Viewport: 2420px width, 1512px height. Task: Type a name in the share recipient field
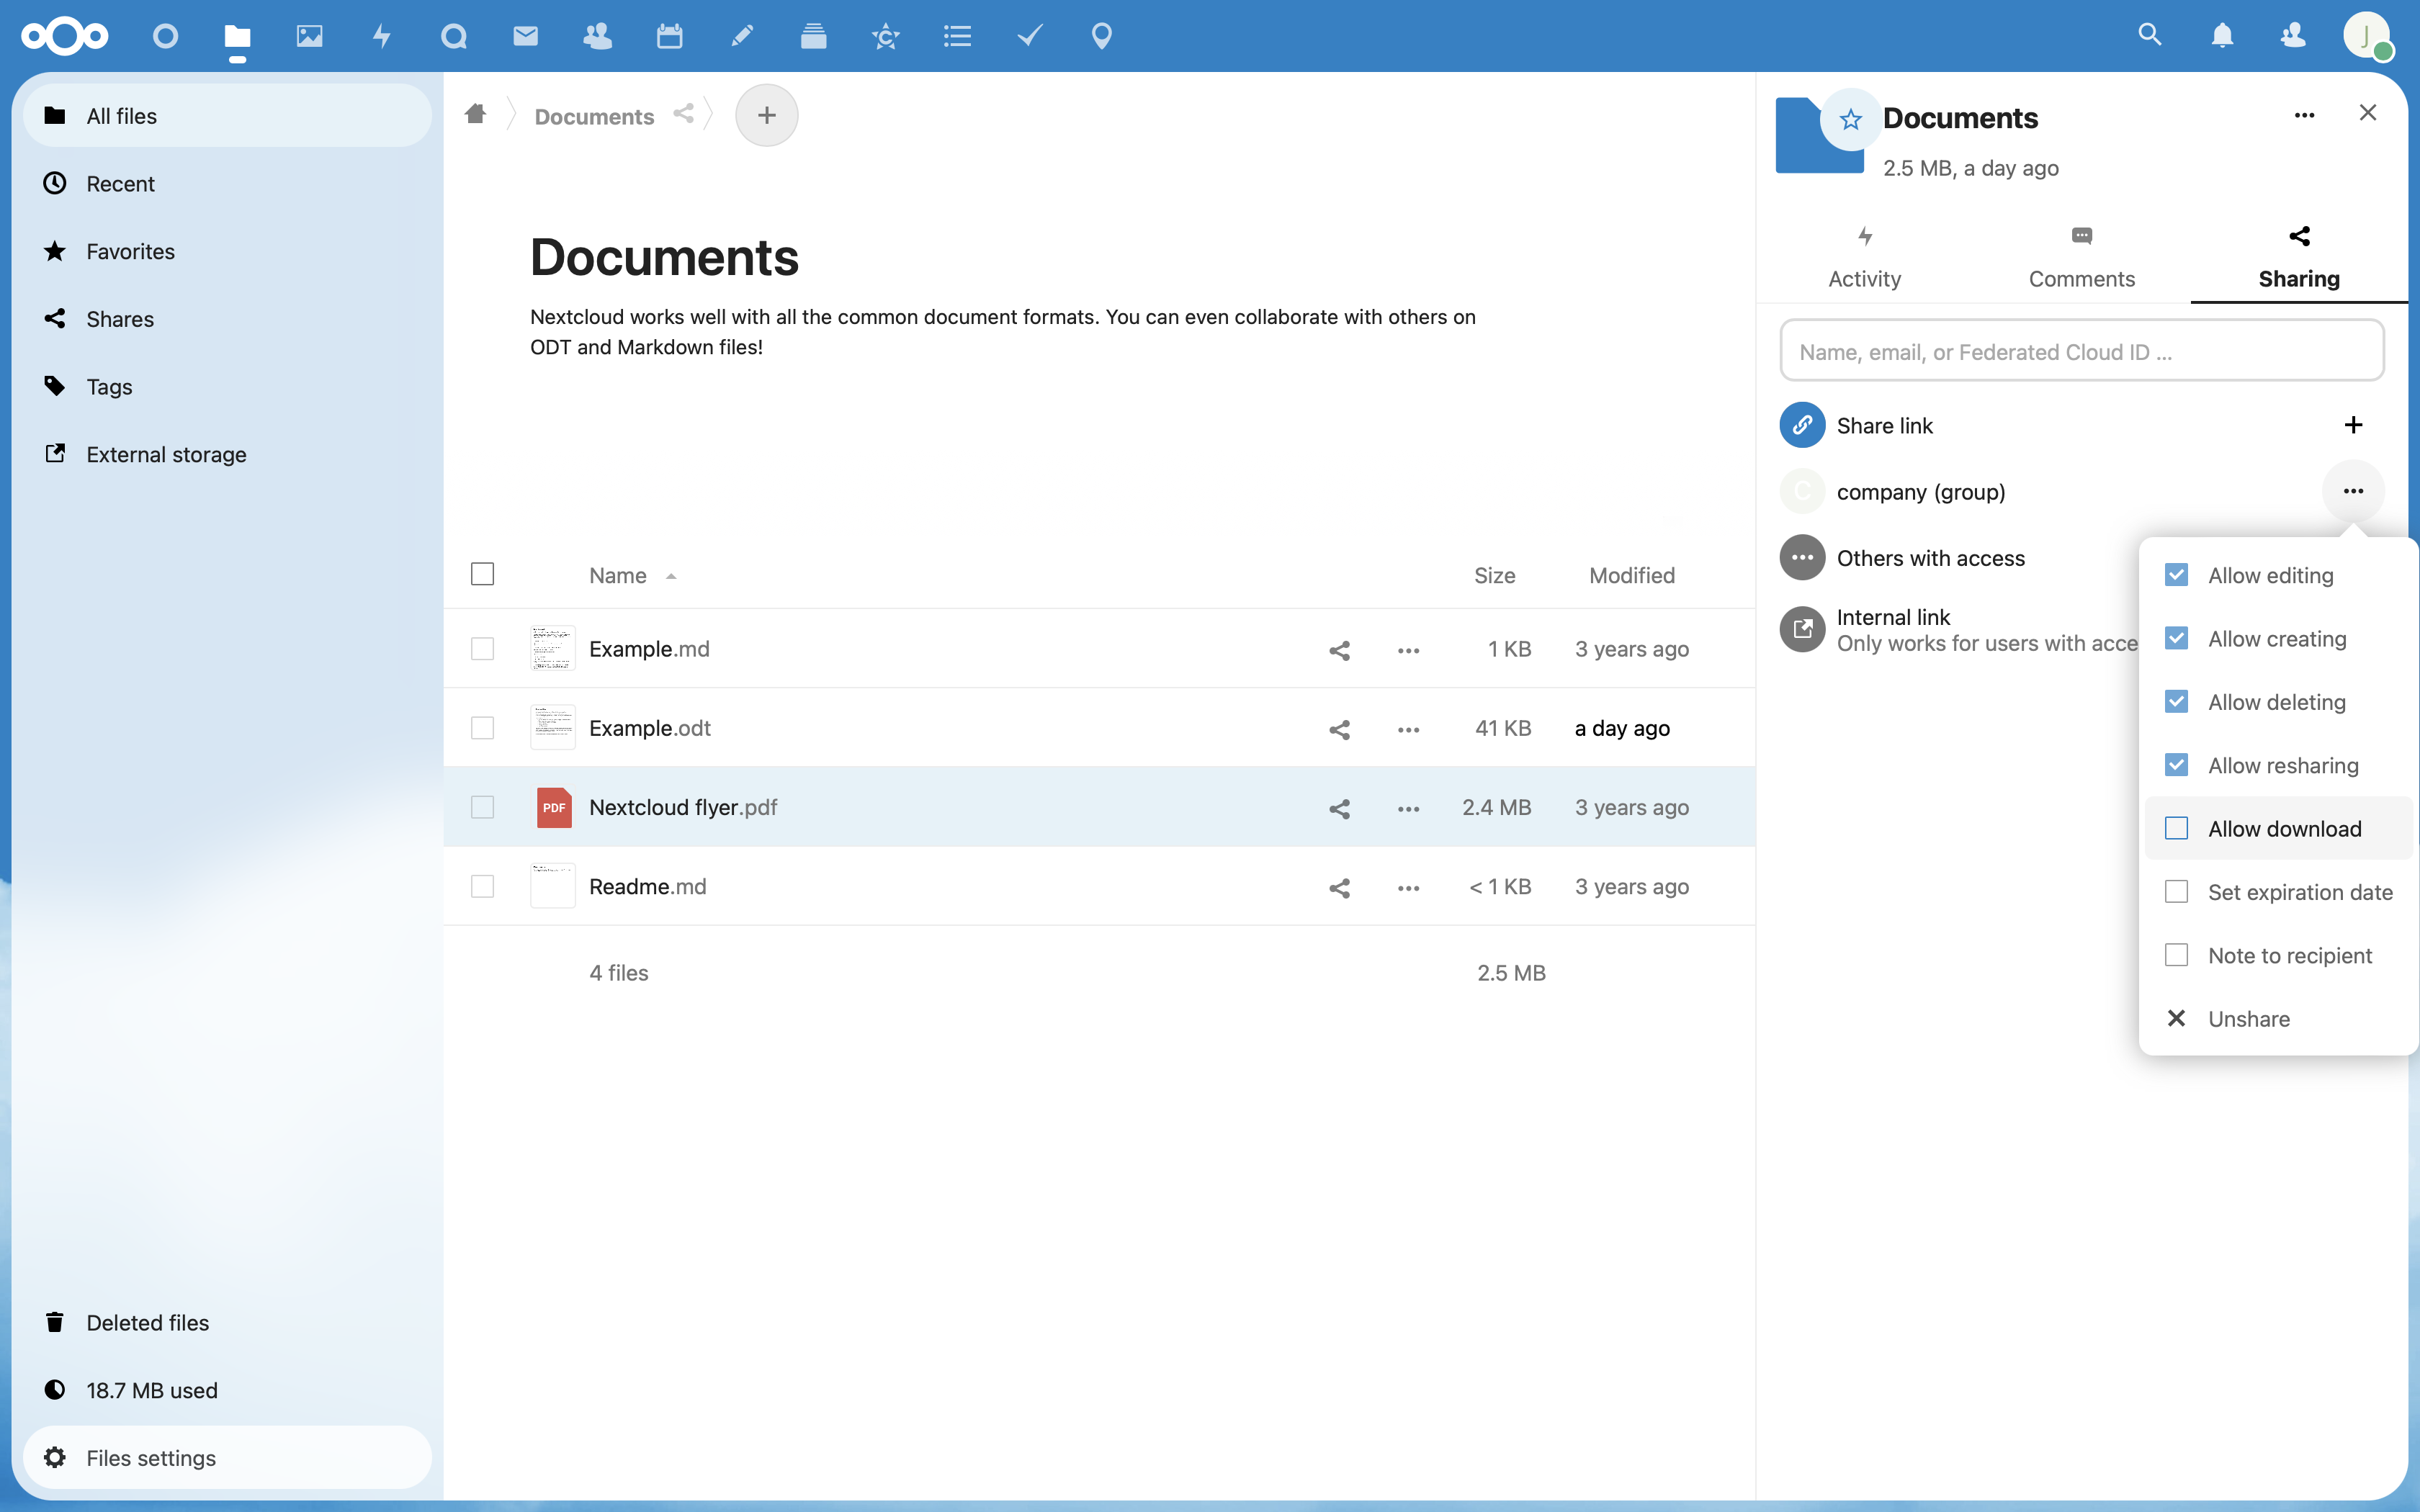pos(2081,351)
